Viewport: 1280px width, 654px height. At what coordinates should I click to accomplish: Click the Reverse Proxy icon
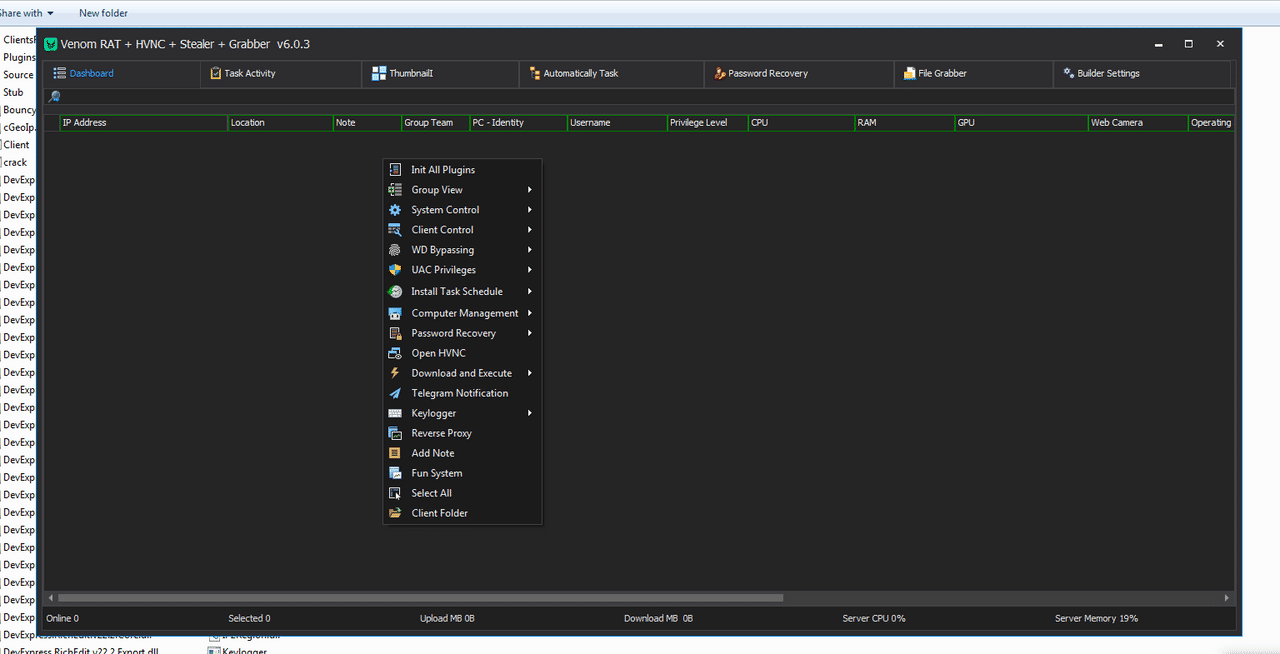pos(396,432)
